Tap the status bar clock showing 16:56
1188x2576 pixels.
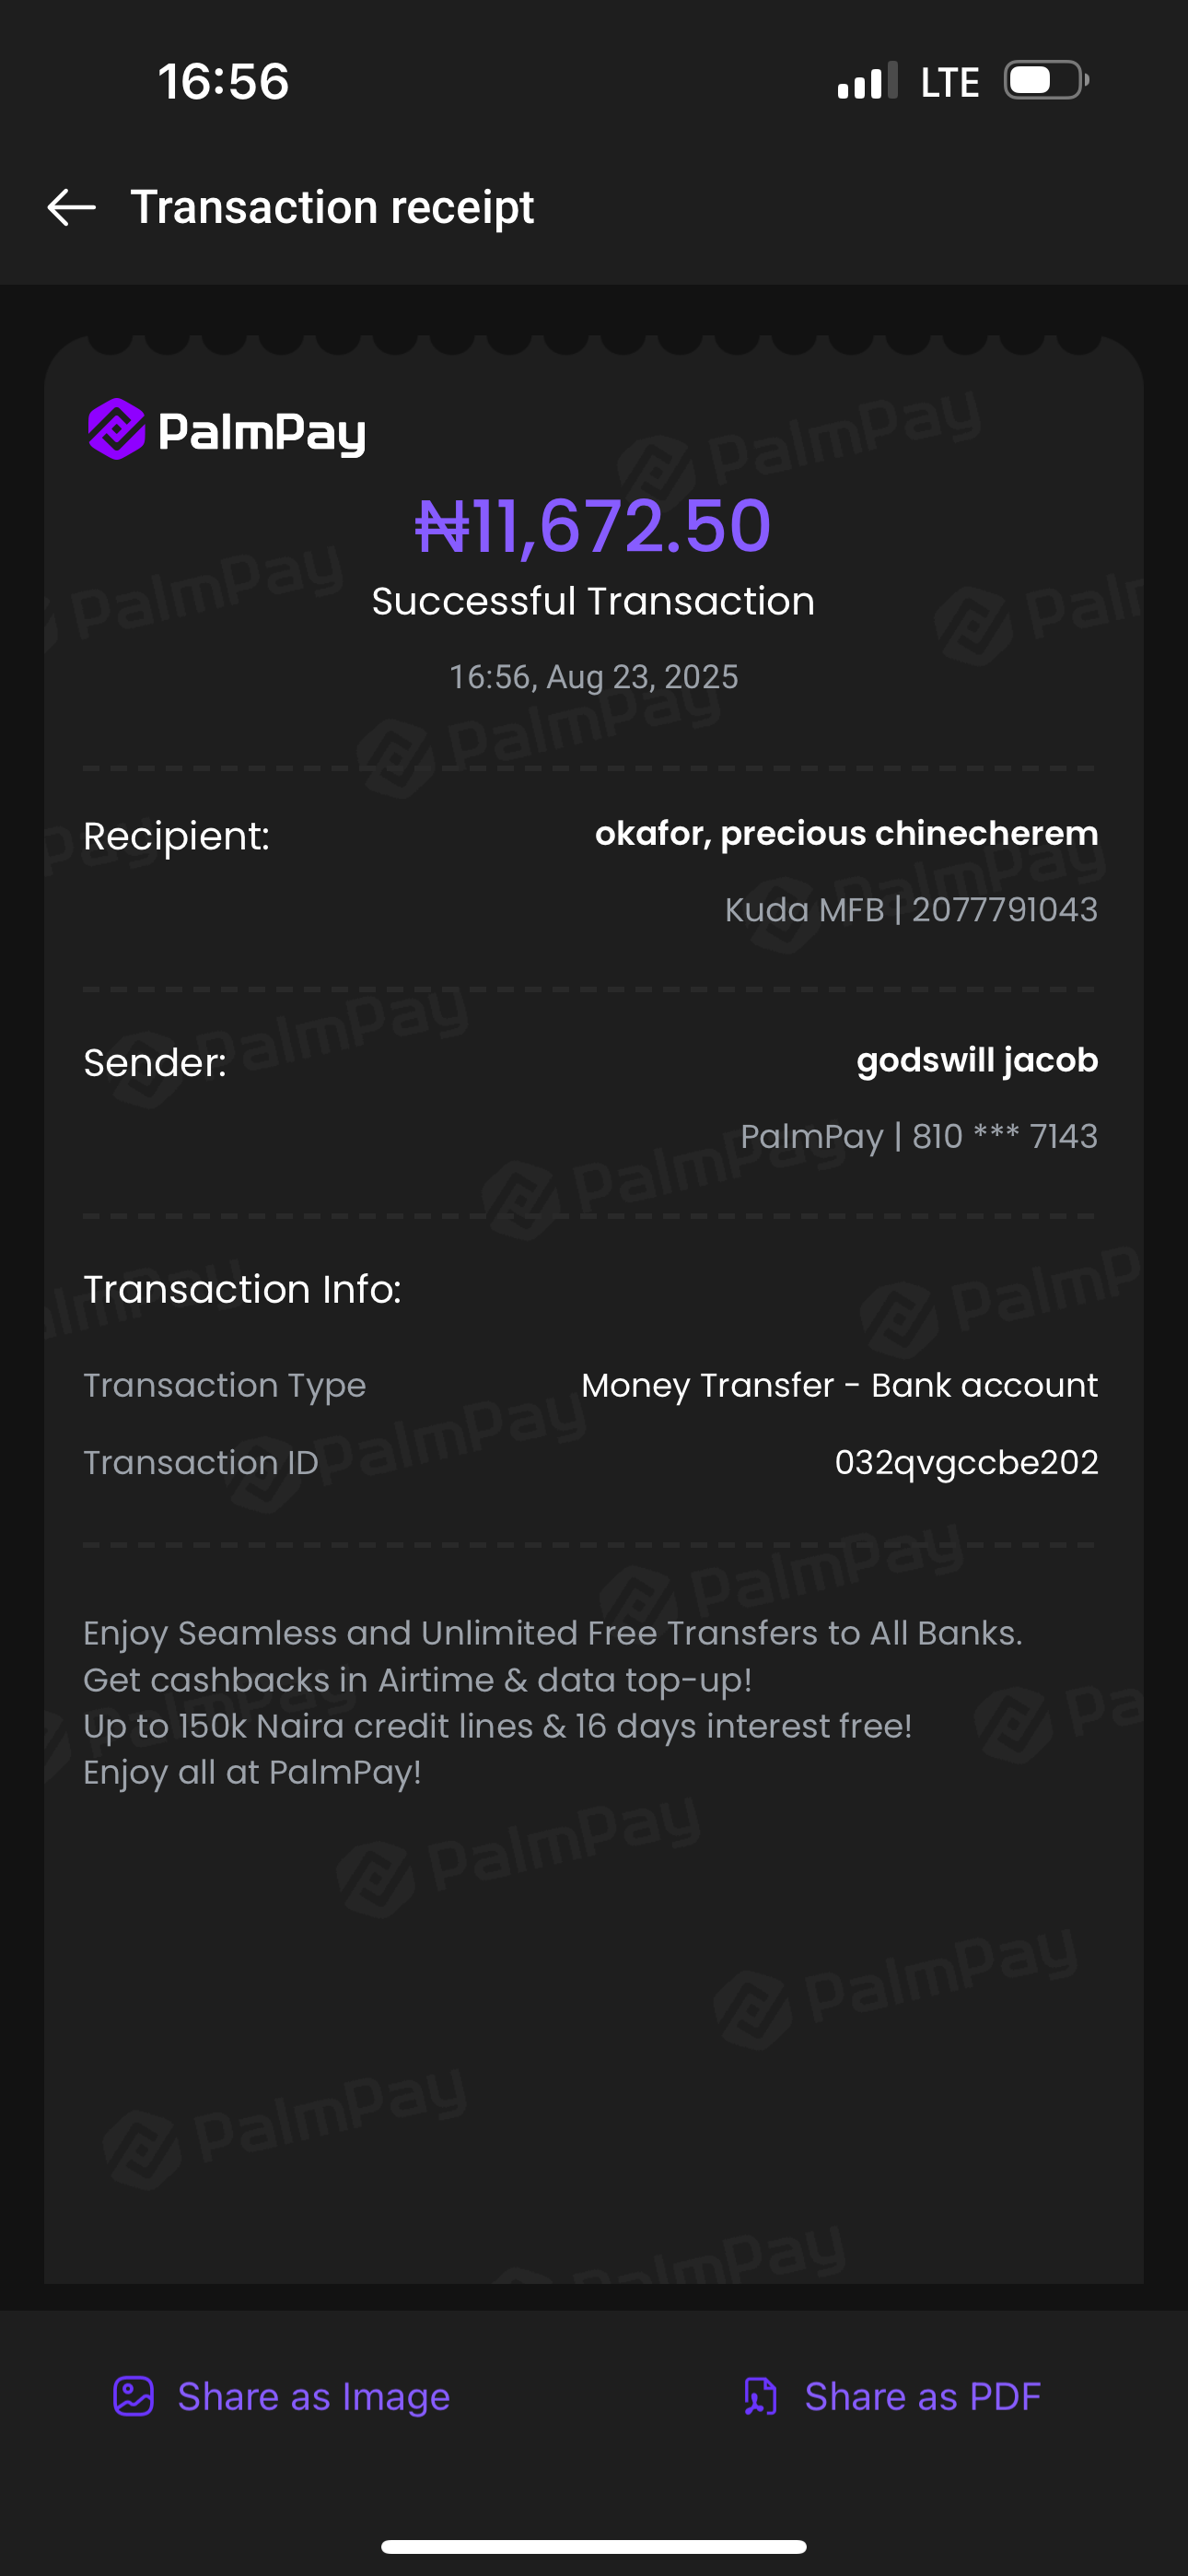coord(223,81)
